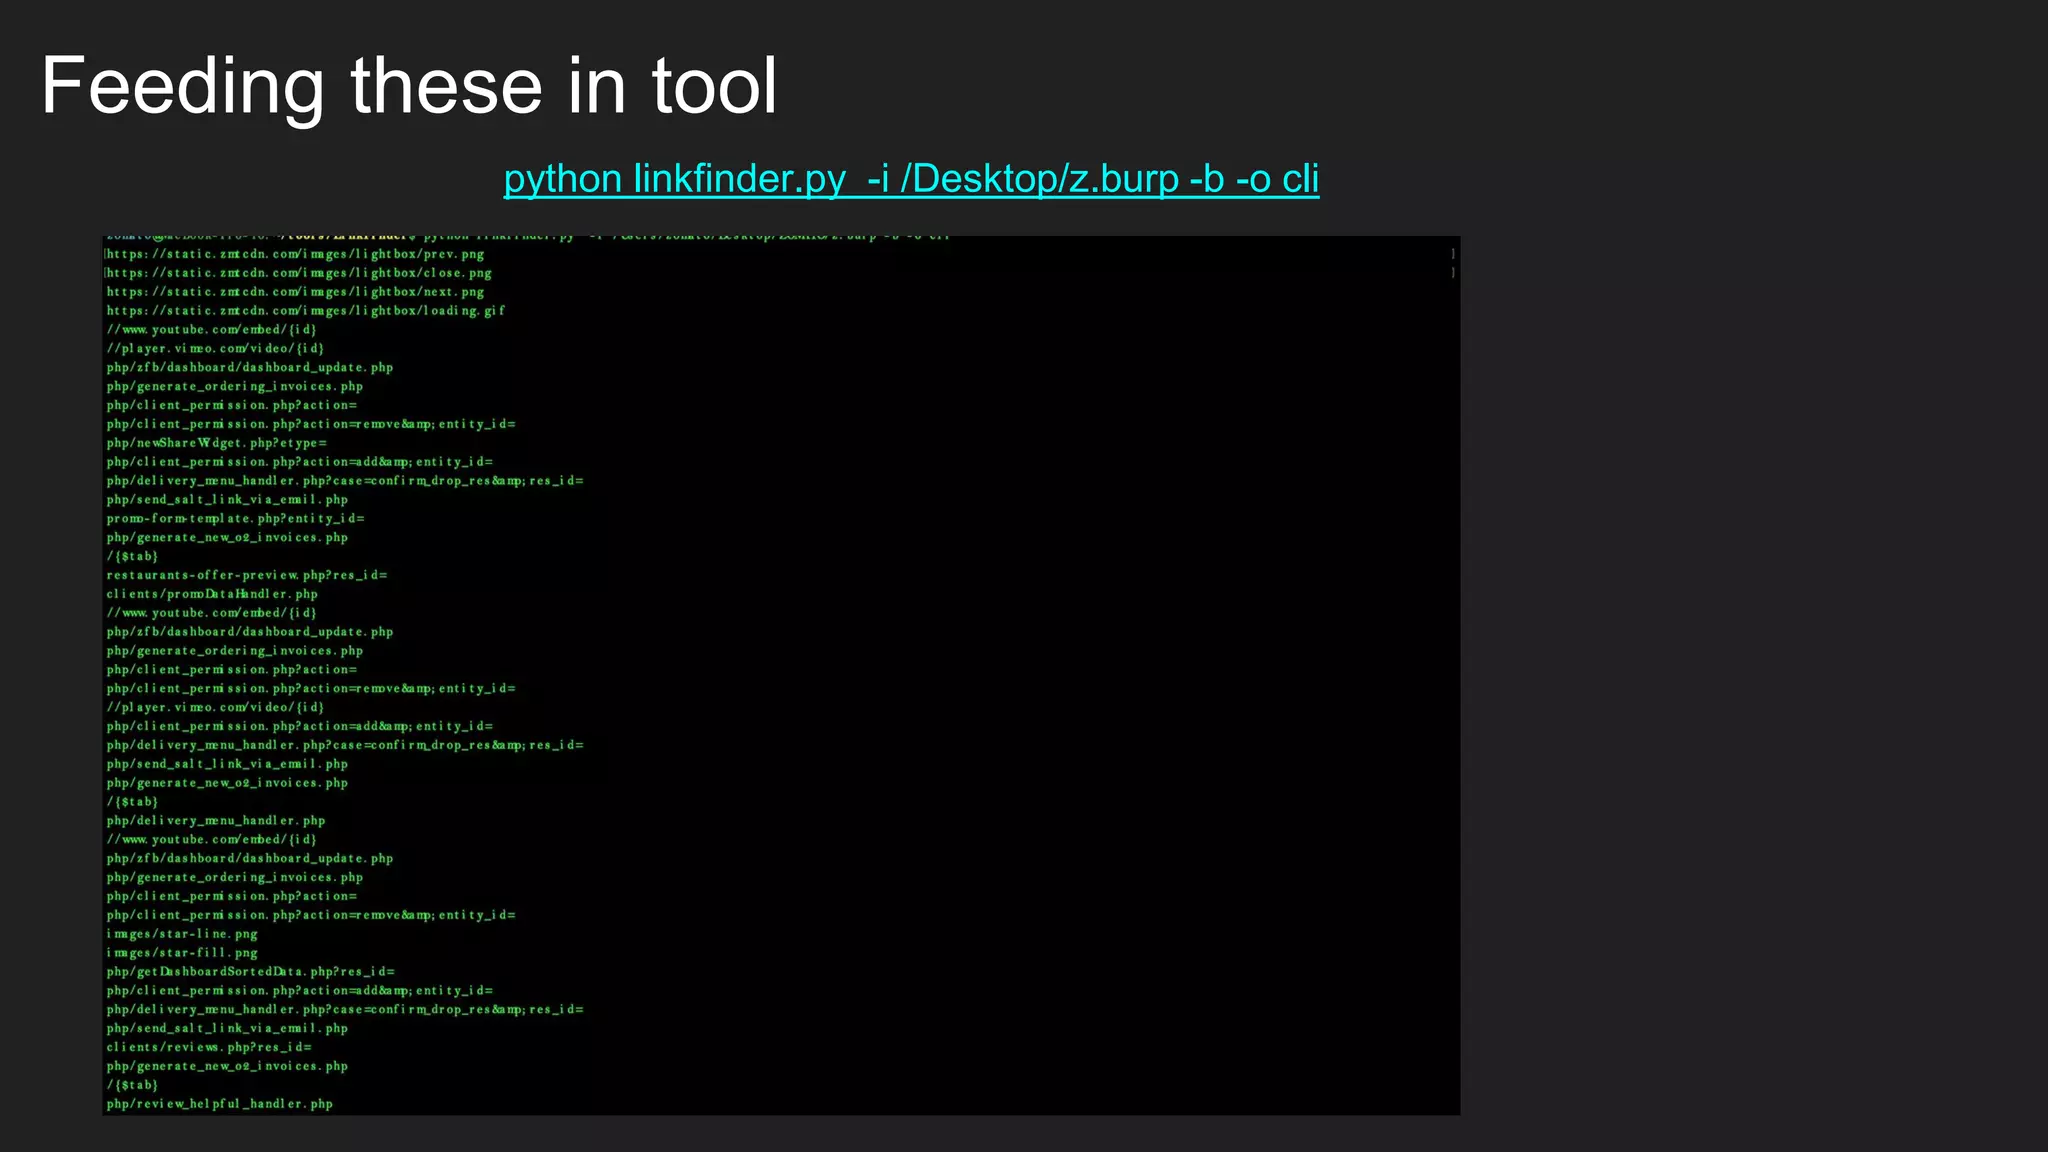
Task: Click the newShareWidget.php?etype= line
Action: click(x=217, y=443)
